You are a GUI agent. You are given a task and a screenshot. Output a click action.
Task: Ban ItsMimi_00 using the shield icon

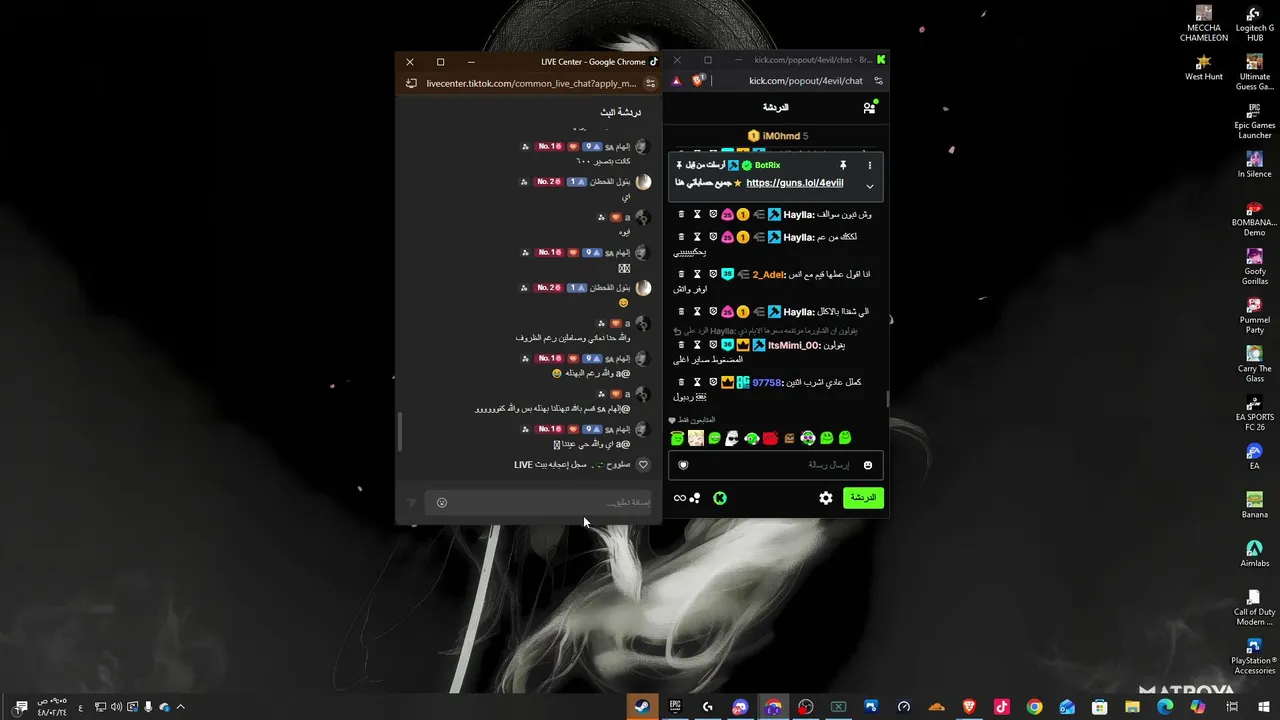click(713, 345)
